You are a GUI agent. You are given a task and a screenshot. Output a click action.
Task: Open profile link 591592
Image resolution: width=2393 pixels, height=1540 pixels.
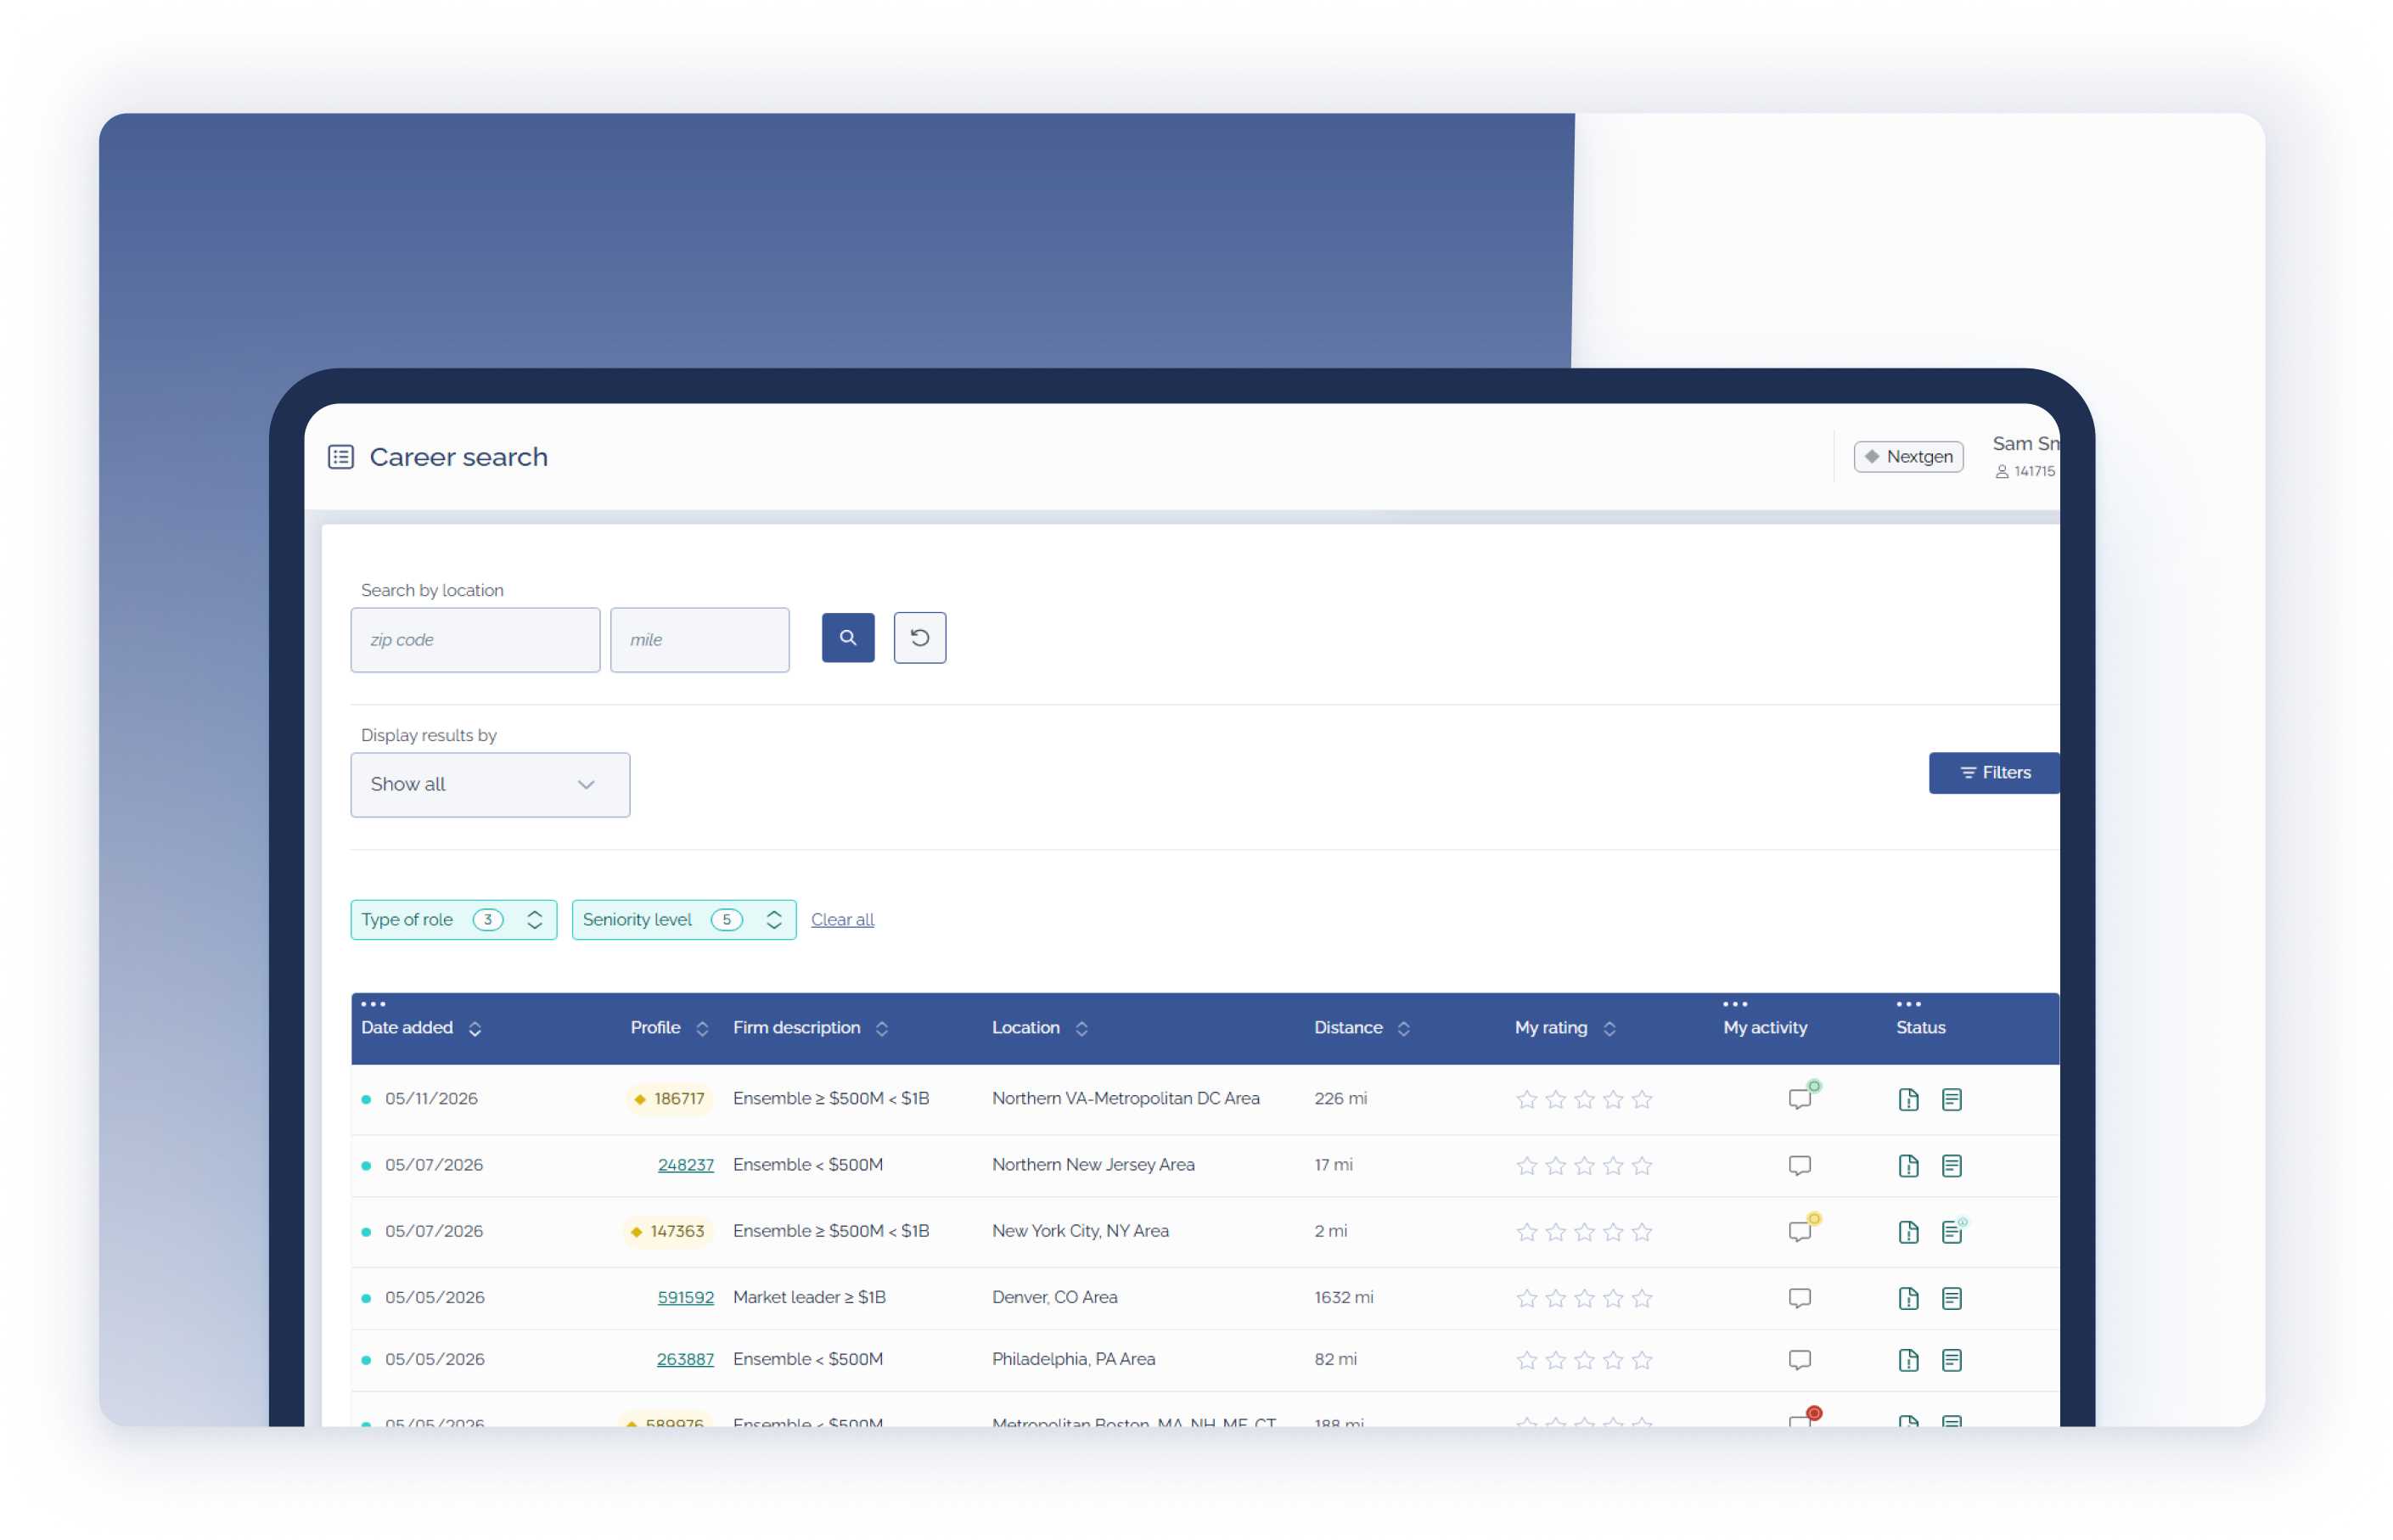(x=686, y=1297)
